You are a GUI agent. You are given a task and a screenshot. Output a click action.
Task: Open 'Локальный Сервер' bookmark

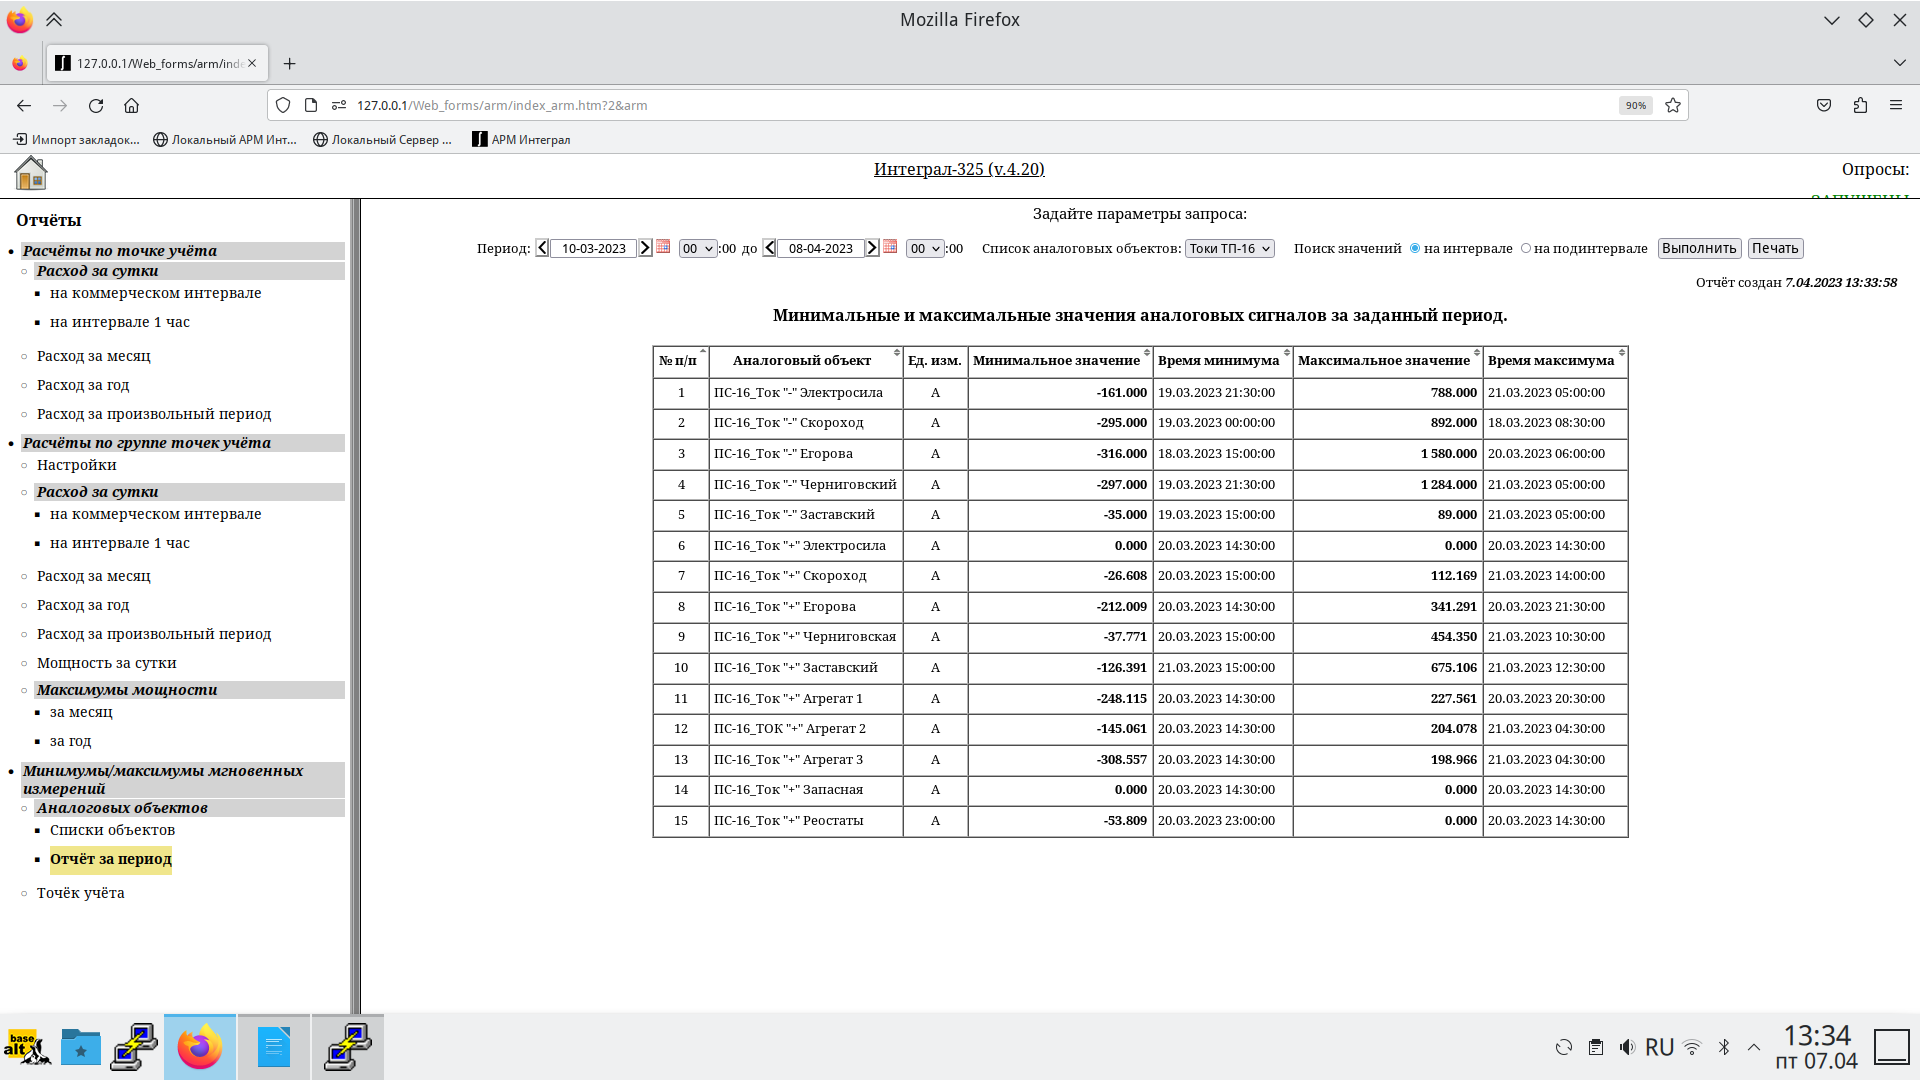382,140
